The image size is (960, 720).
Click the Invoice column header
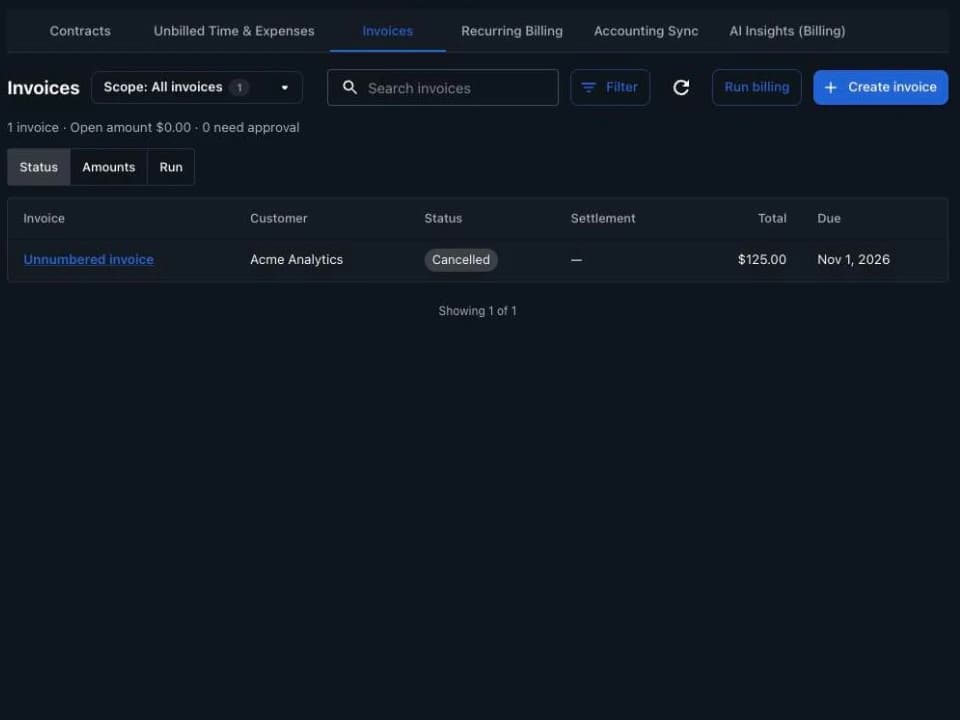[x=44, y=219]
